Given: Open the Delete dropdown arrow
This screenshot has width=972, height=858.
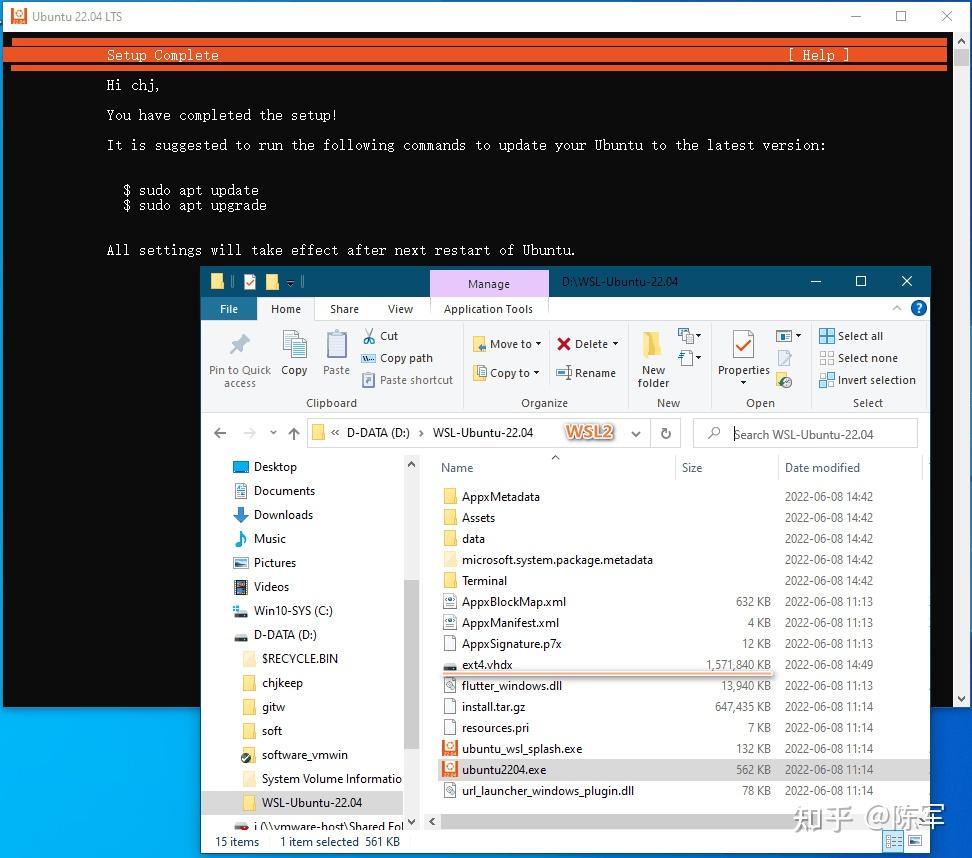Looking at the screenshot, I should point(614,343).
